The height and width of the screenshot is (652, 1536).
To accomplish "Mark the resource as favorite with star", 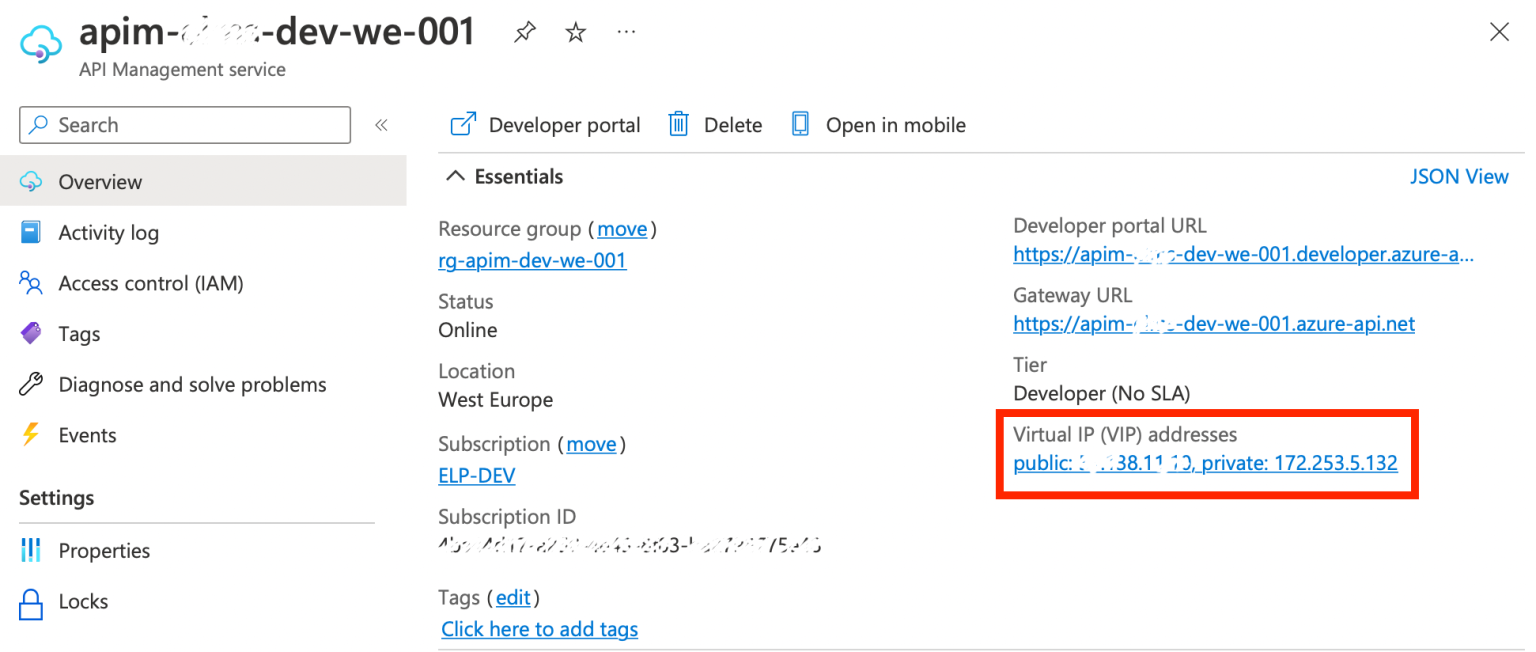I will point(576,33).
